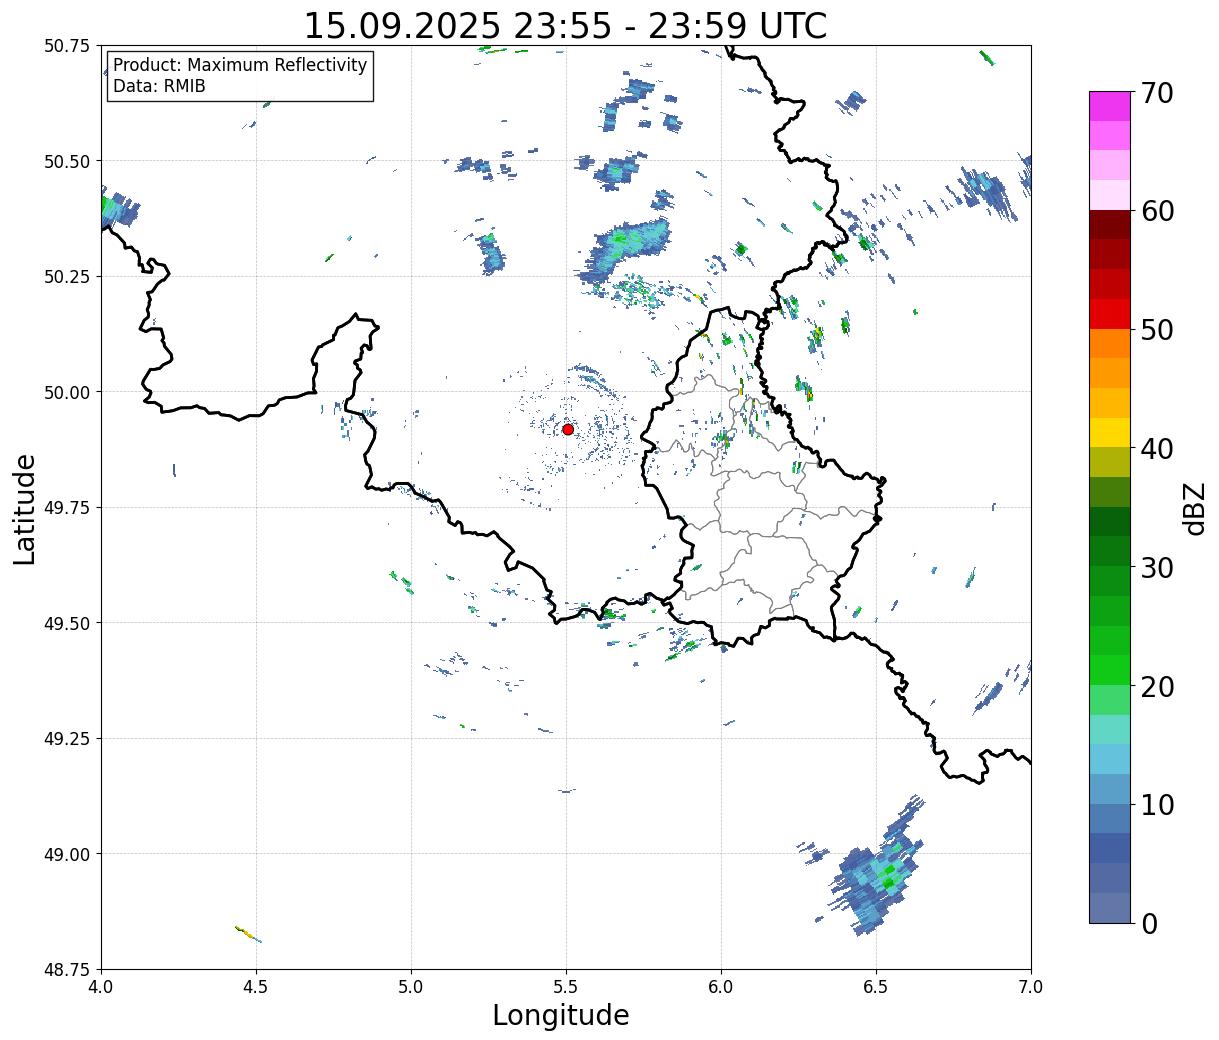Click the red radar location marker
Image resolution: width=1219 pixels, height=1040 pixels.
(568, 429)
